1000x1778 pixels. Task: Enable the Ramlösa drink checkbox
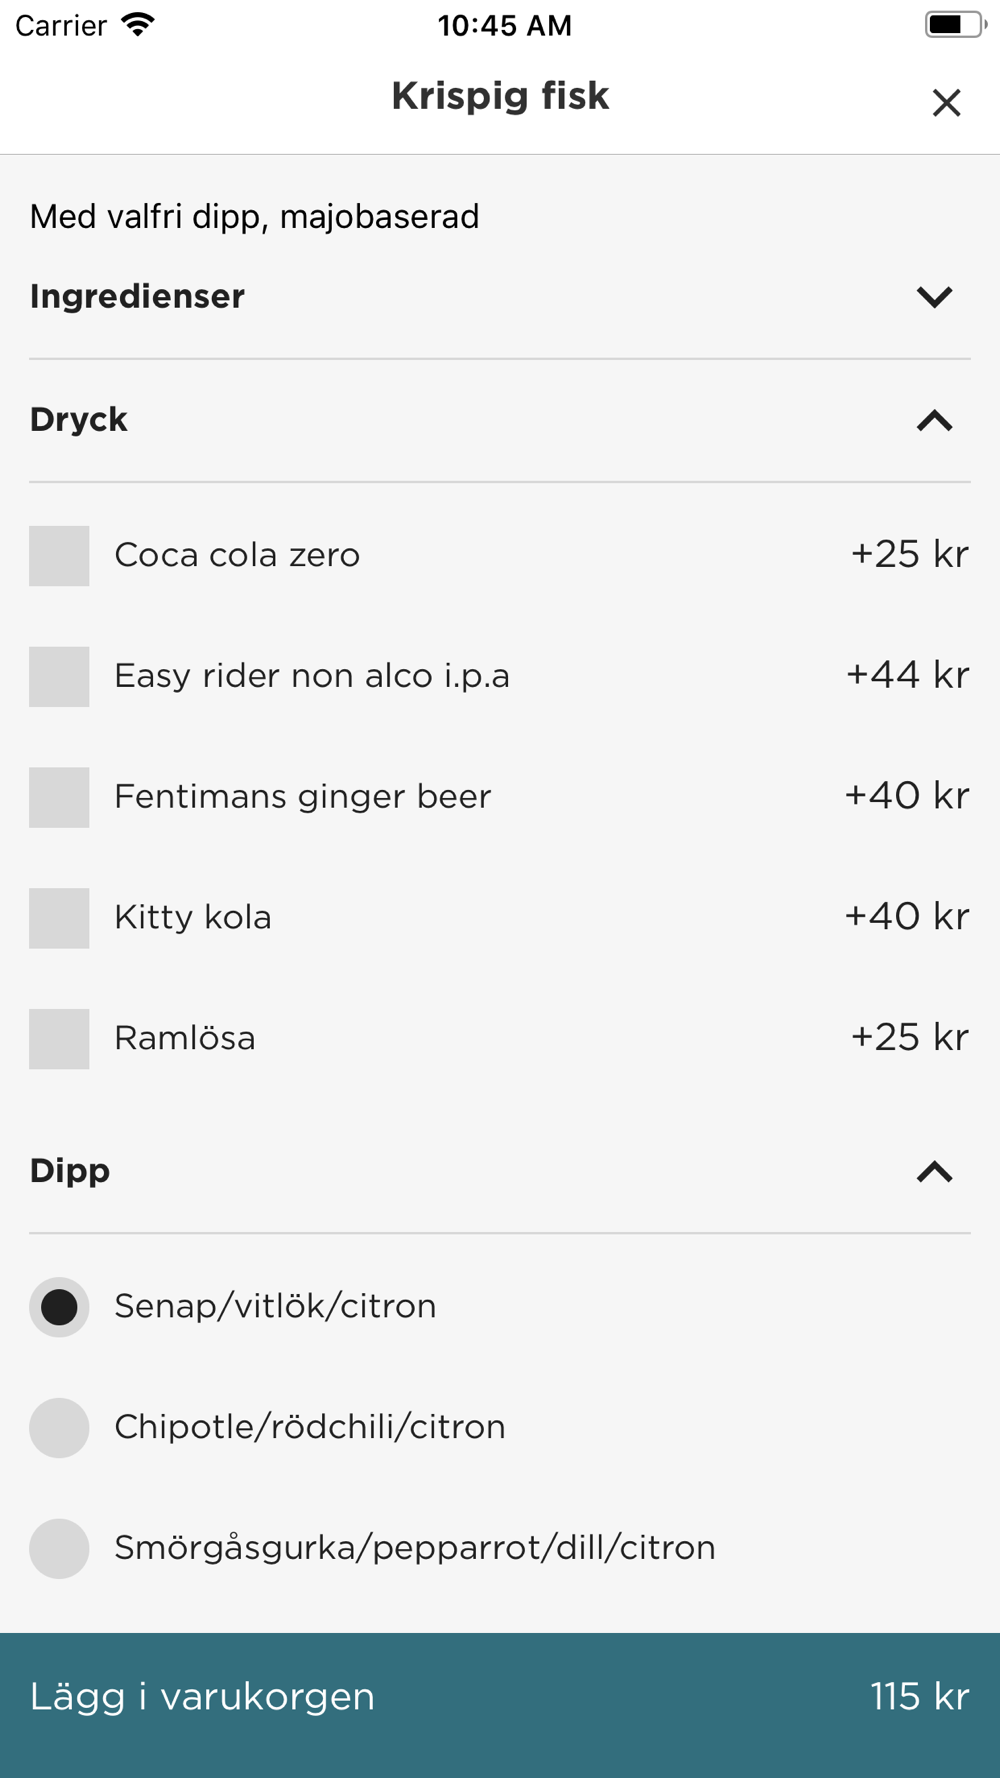click(x=59, y=1039)
